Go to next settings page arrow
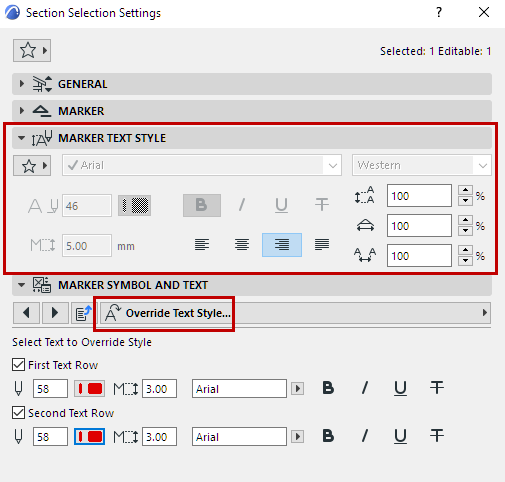 [55, 313]
